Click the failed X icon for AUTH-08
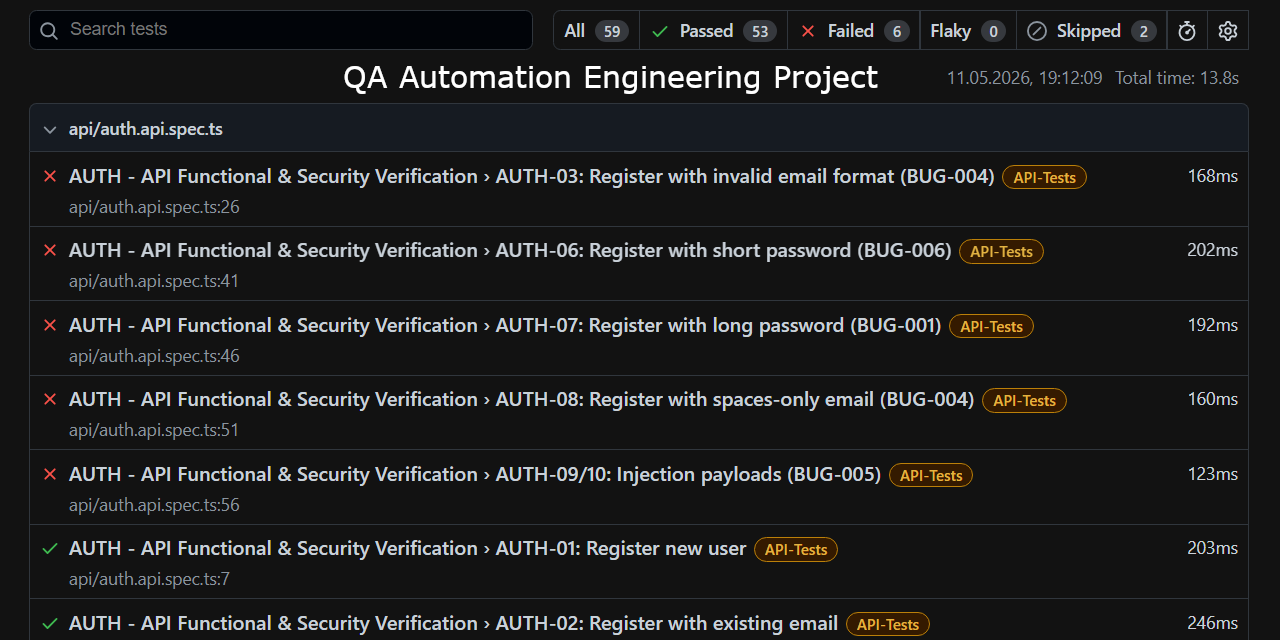The height and width of the screenshot is (640, 1280). pyautogui.click(x=50, y=400)
